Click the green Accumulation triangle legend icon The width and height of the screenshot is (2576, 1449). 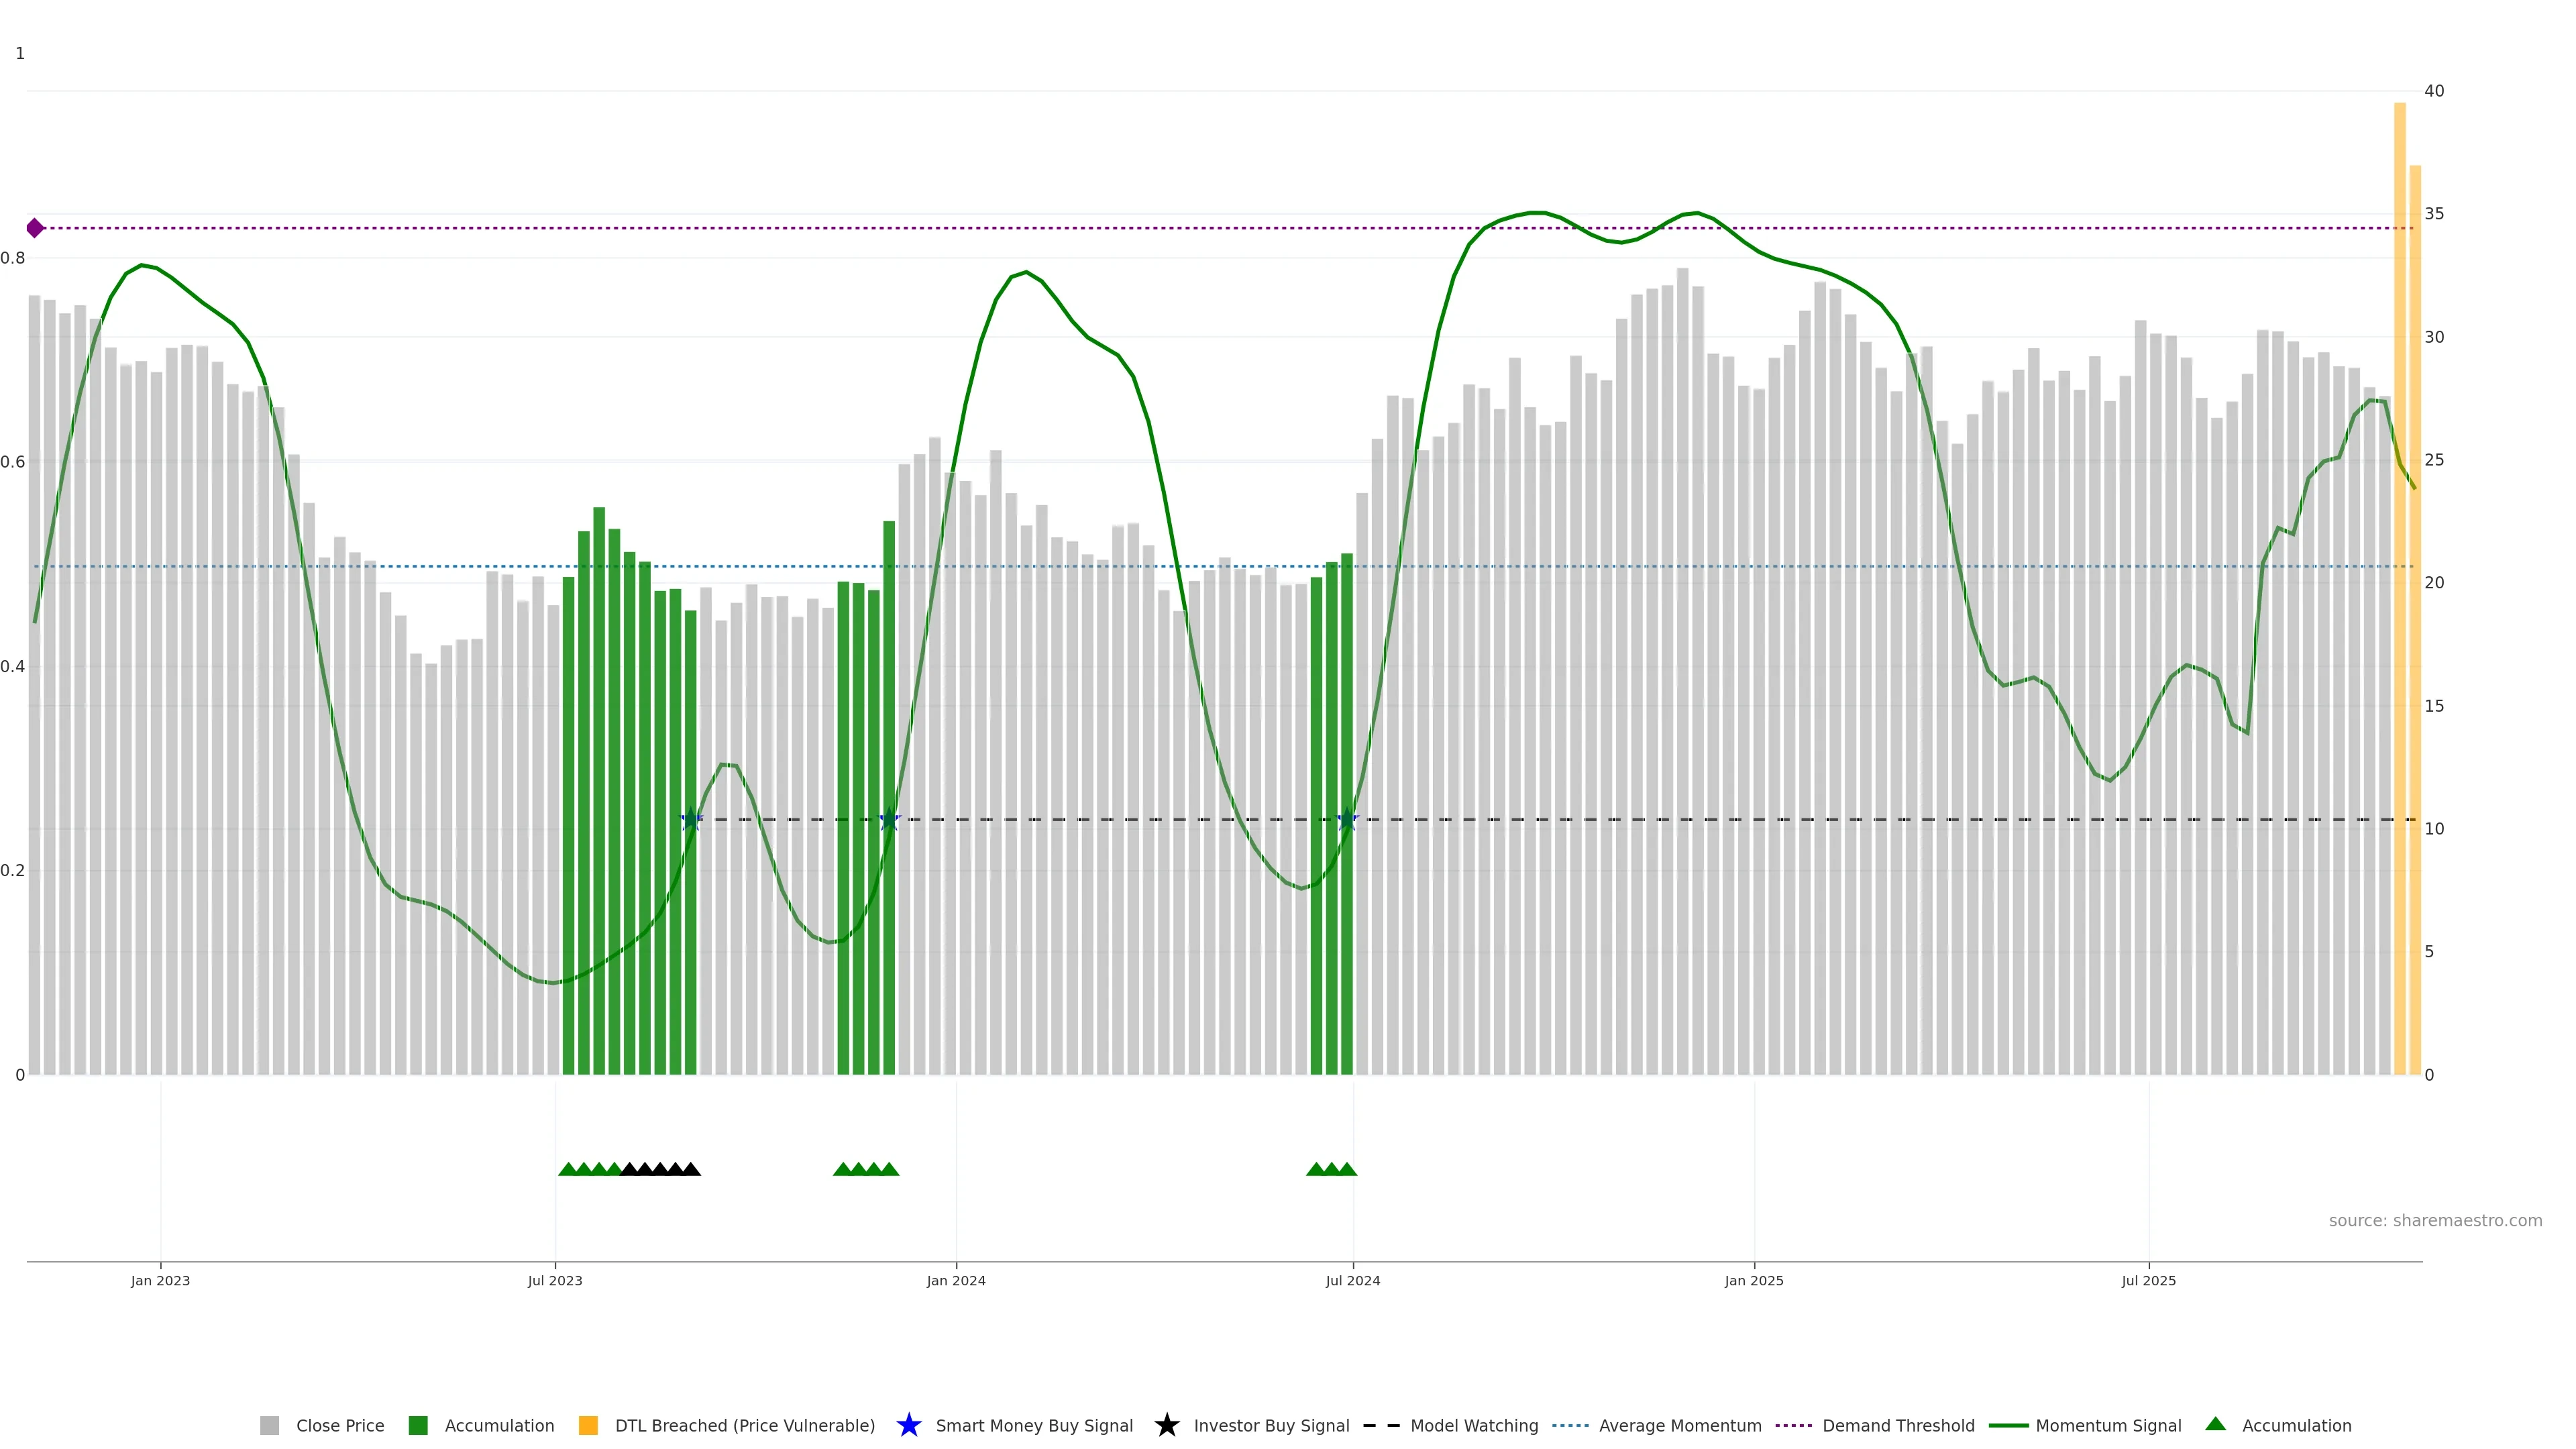click(x=2215, y=1424)
